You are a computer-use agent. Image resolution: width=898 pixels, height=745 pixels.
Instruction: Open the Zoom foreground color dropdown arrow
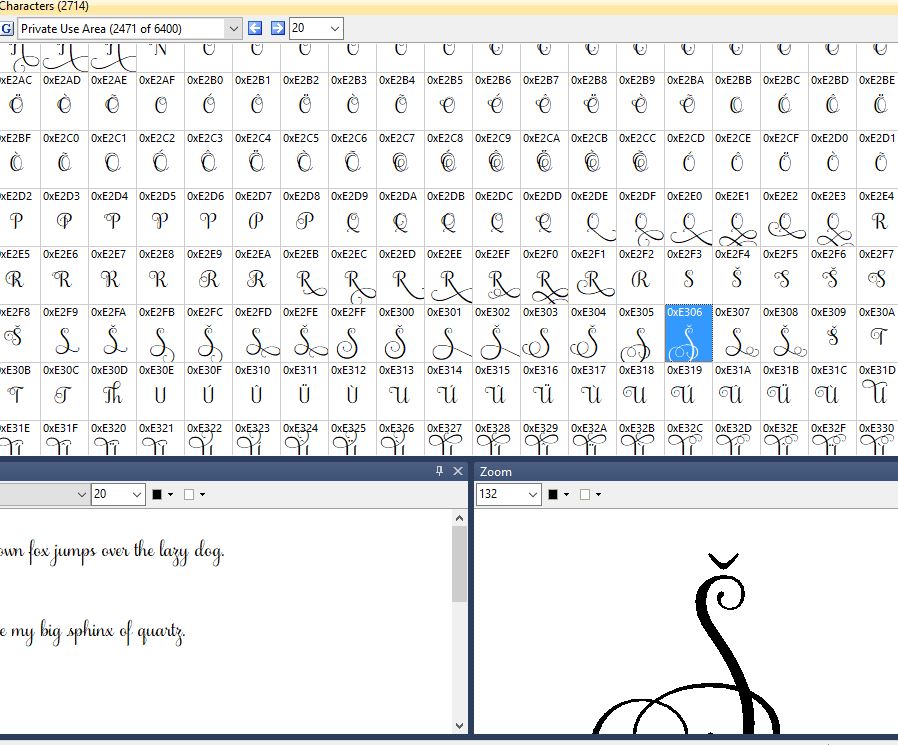click(566, 495)
